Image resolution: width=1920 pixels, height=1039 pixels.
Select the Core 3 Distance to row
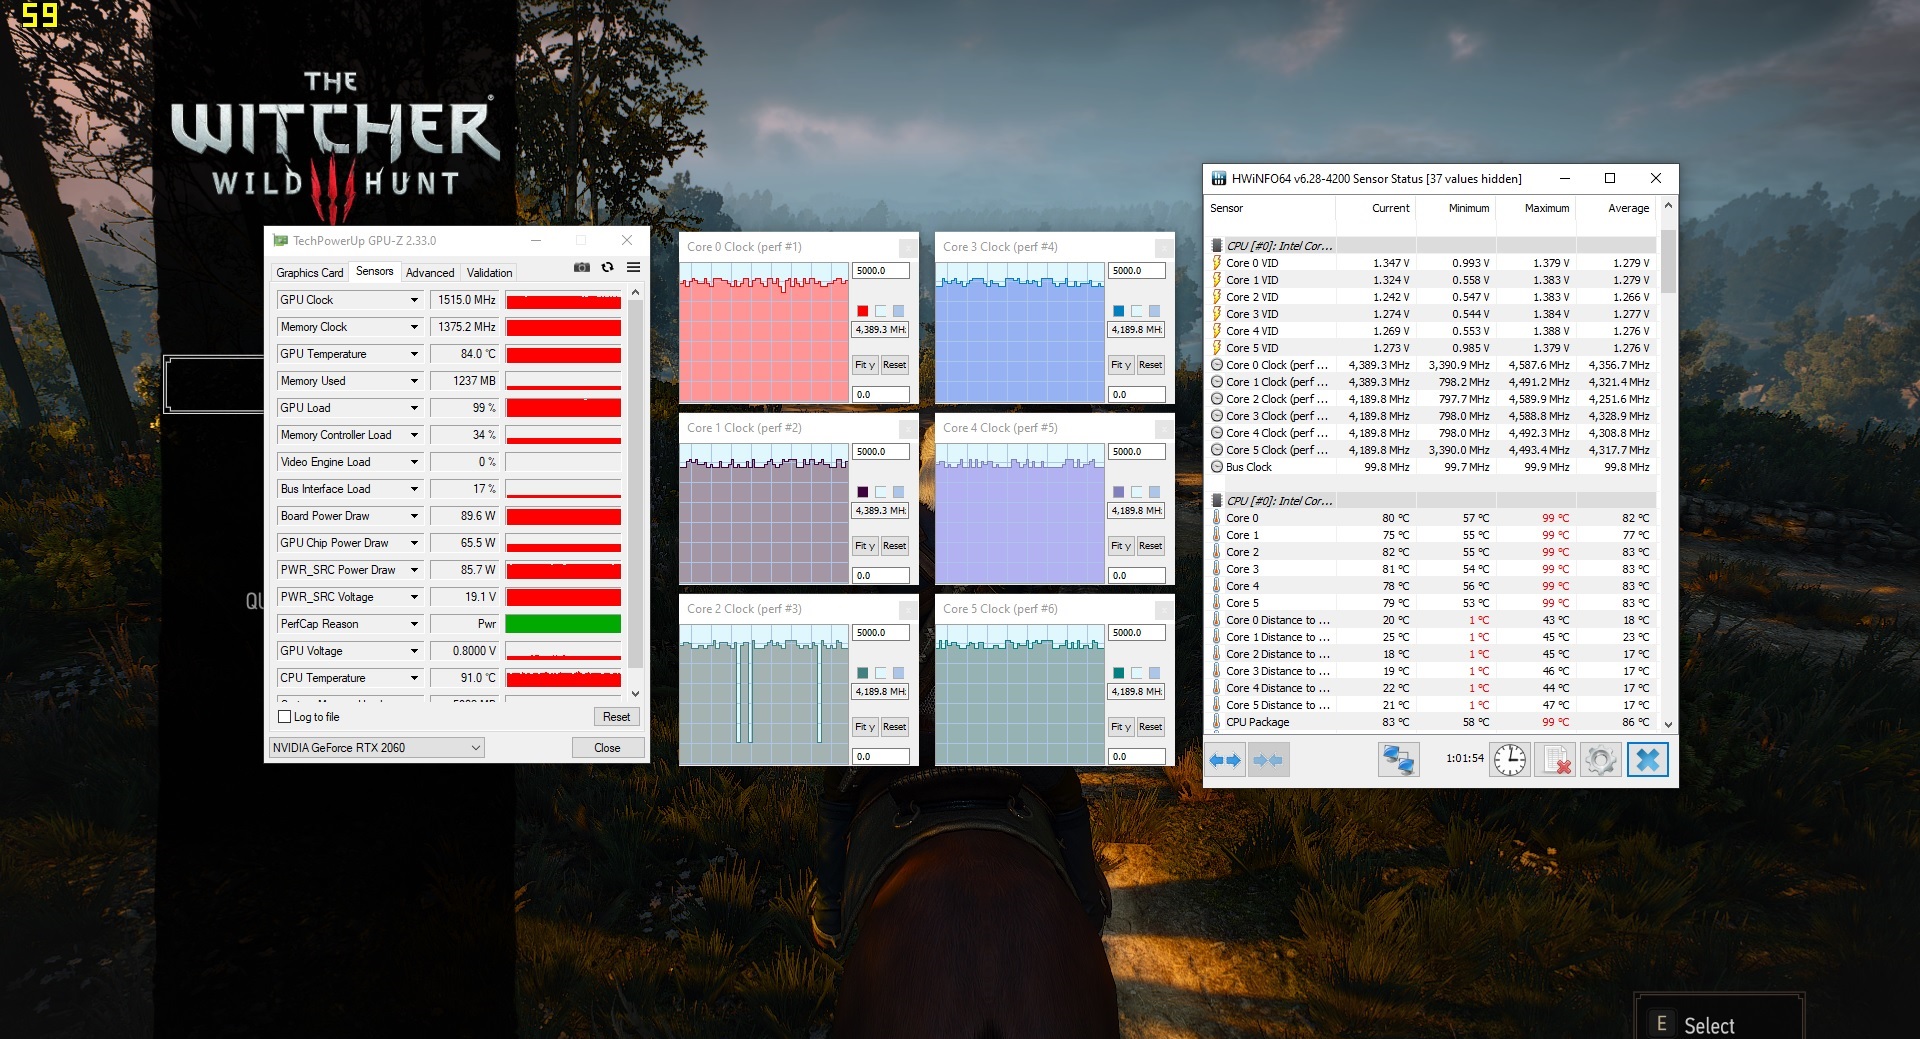pyautogui.click(x=1431, y=671)
